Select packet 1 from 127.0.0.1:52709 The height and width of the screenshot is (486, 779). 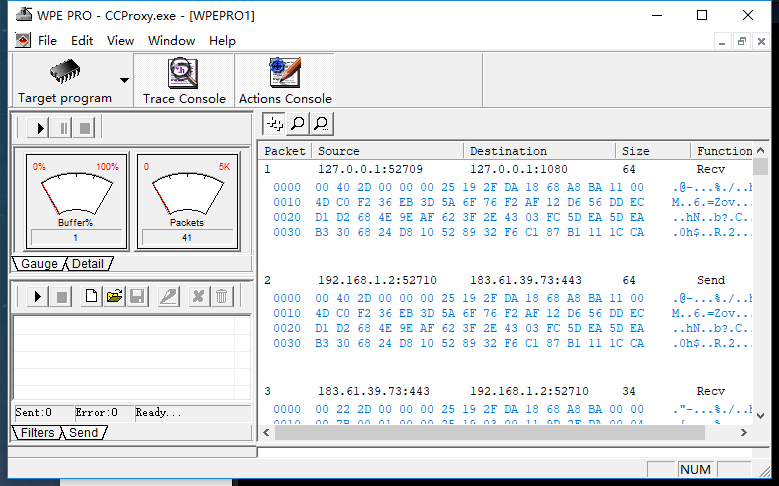(370, 169)
